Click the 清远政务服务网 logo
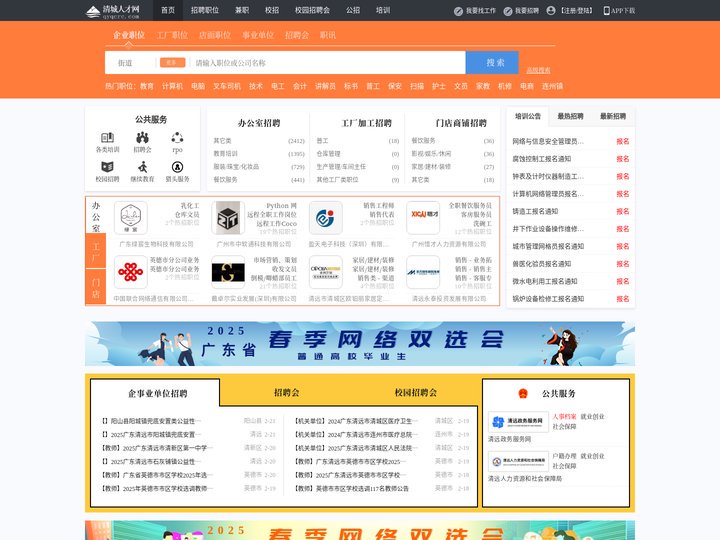Viewport: 720px width, 540px height. [518, 422]
